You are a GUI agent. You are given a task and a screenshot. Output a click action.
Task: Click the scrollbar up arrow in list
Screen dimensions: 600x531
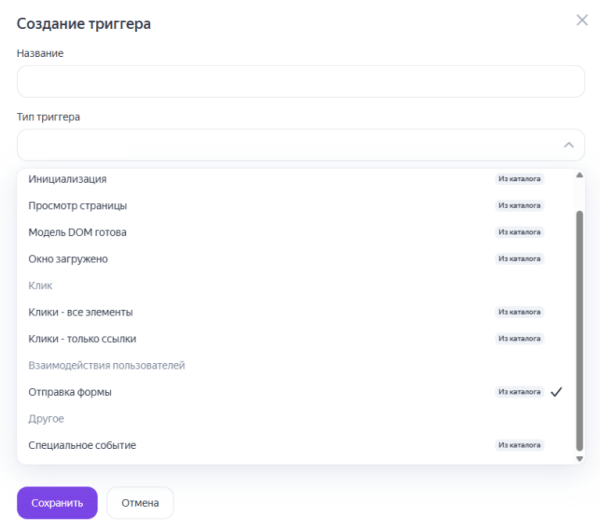[579, 176]
